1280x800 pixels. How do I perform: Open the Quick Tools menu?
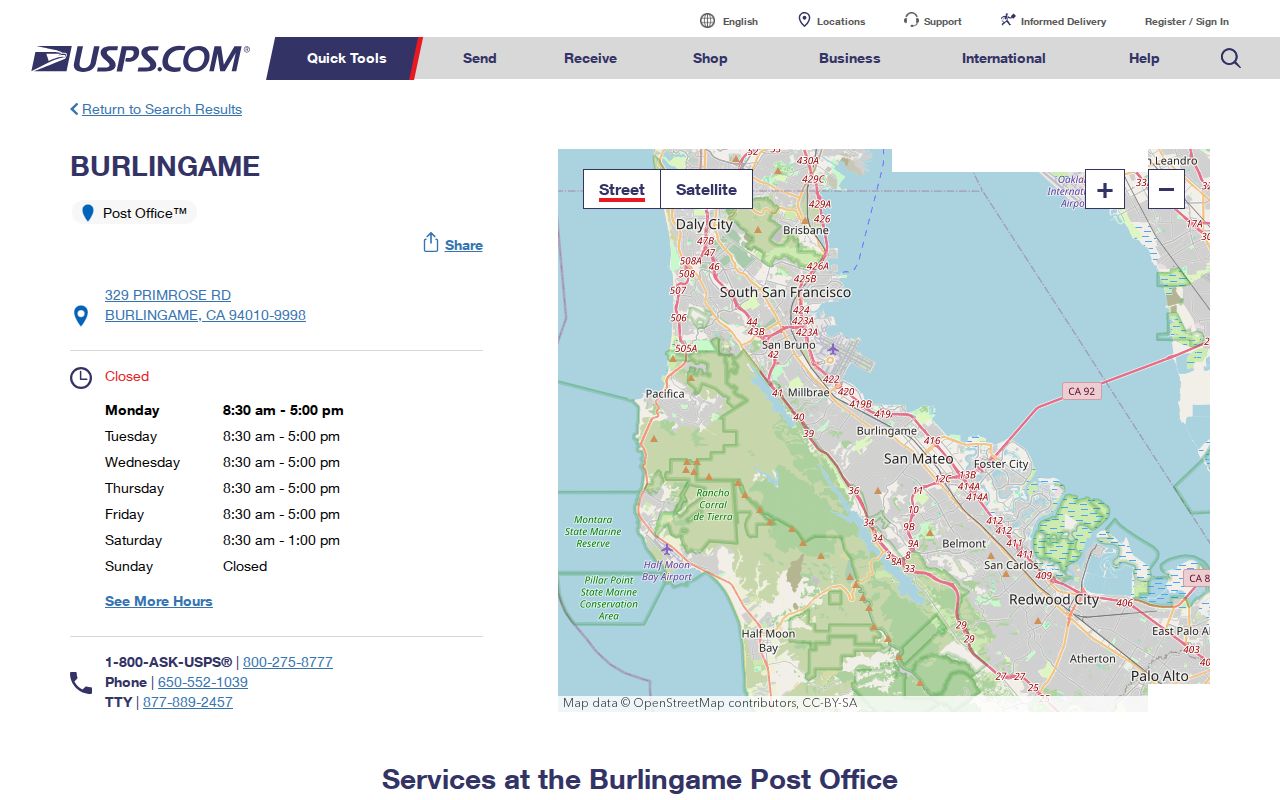click(346, 58)
